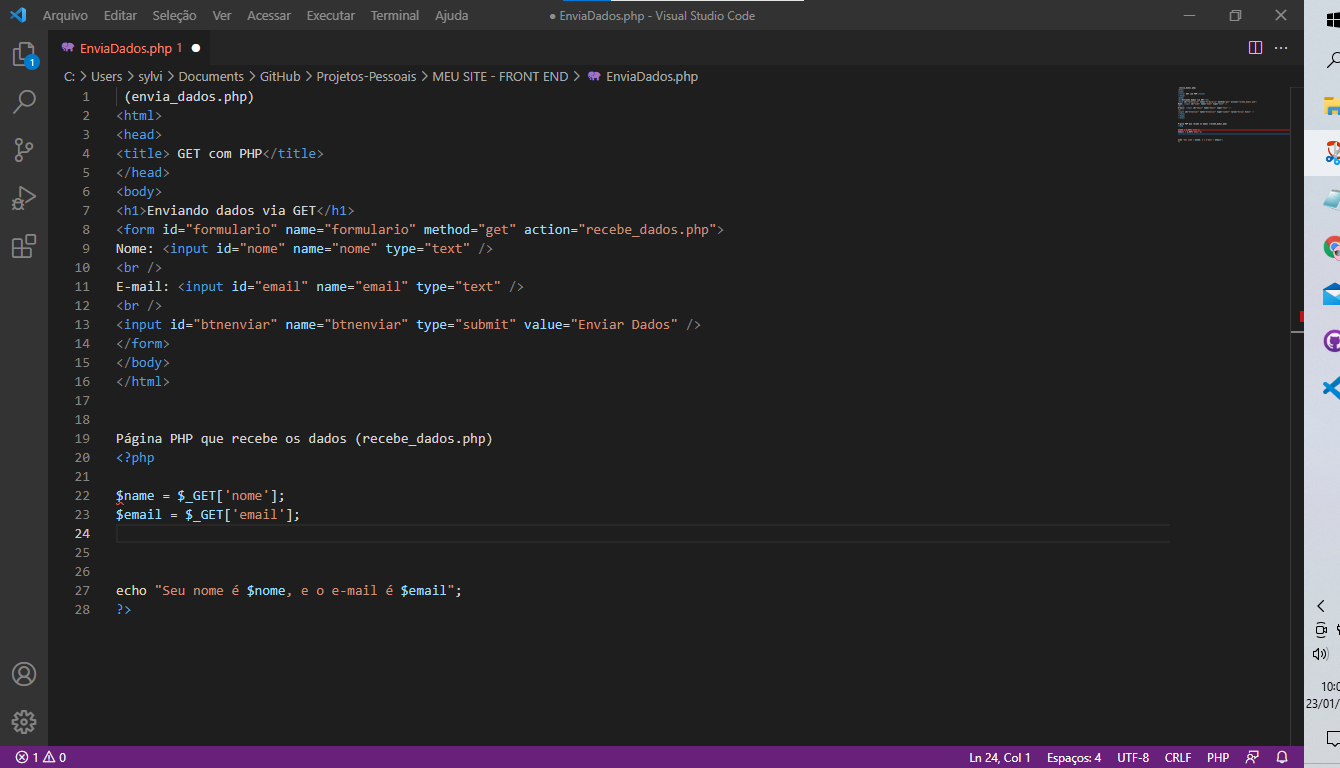Open the volume icon in system tray

coord(1320,654)
